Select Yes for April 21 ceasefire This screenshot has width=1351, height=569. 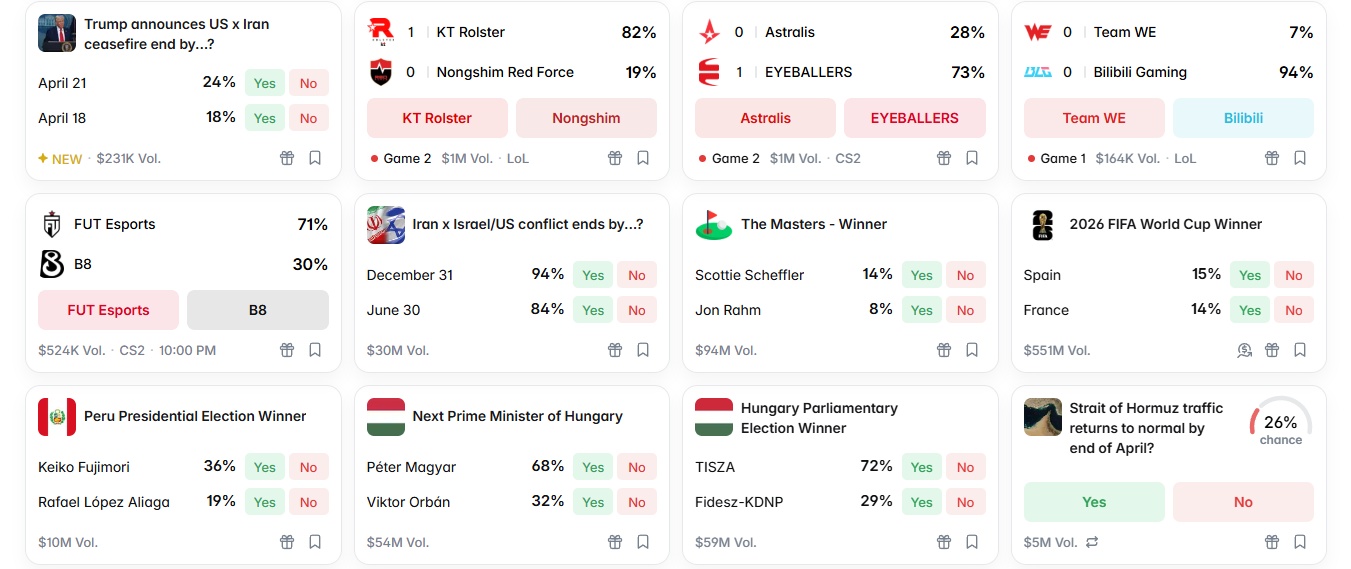[x=265, y=83]
